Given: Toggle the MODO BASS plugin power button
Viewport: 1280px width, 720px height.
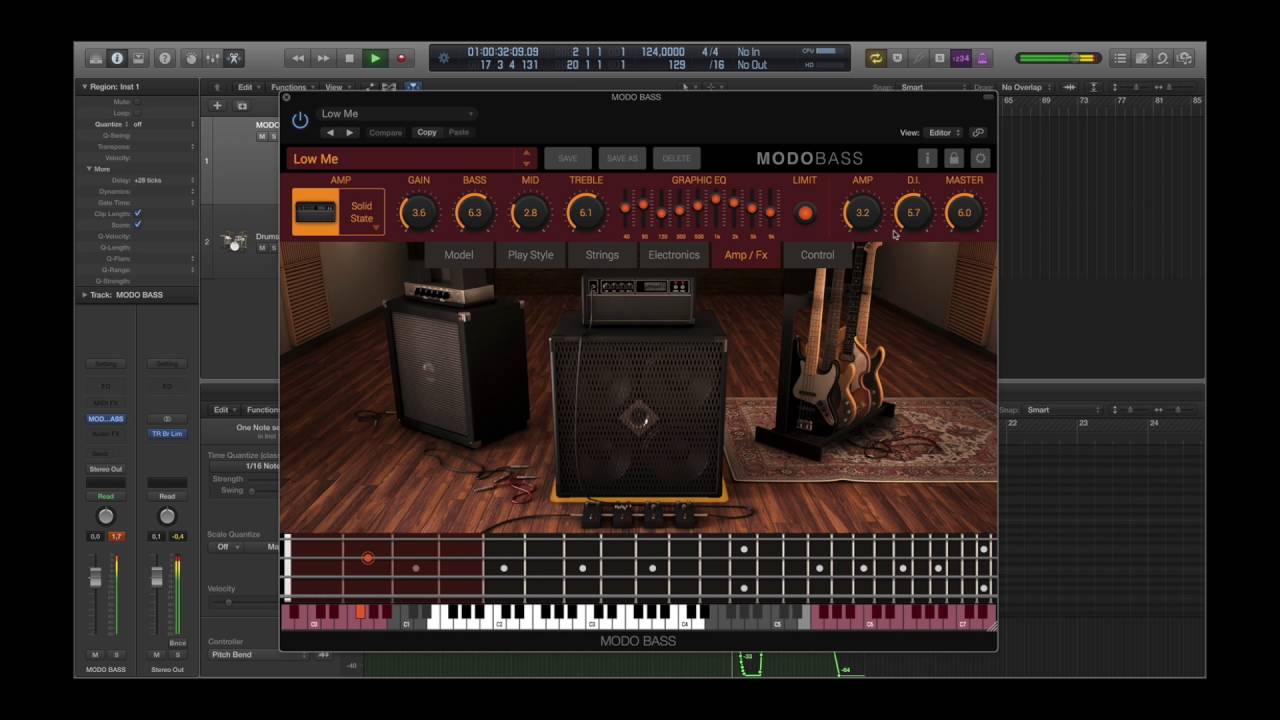Looking at the screenshot, I should (x=300, y=120).
